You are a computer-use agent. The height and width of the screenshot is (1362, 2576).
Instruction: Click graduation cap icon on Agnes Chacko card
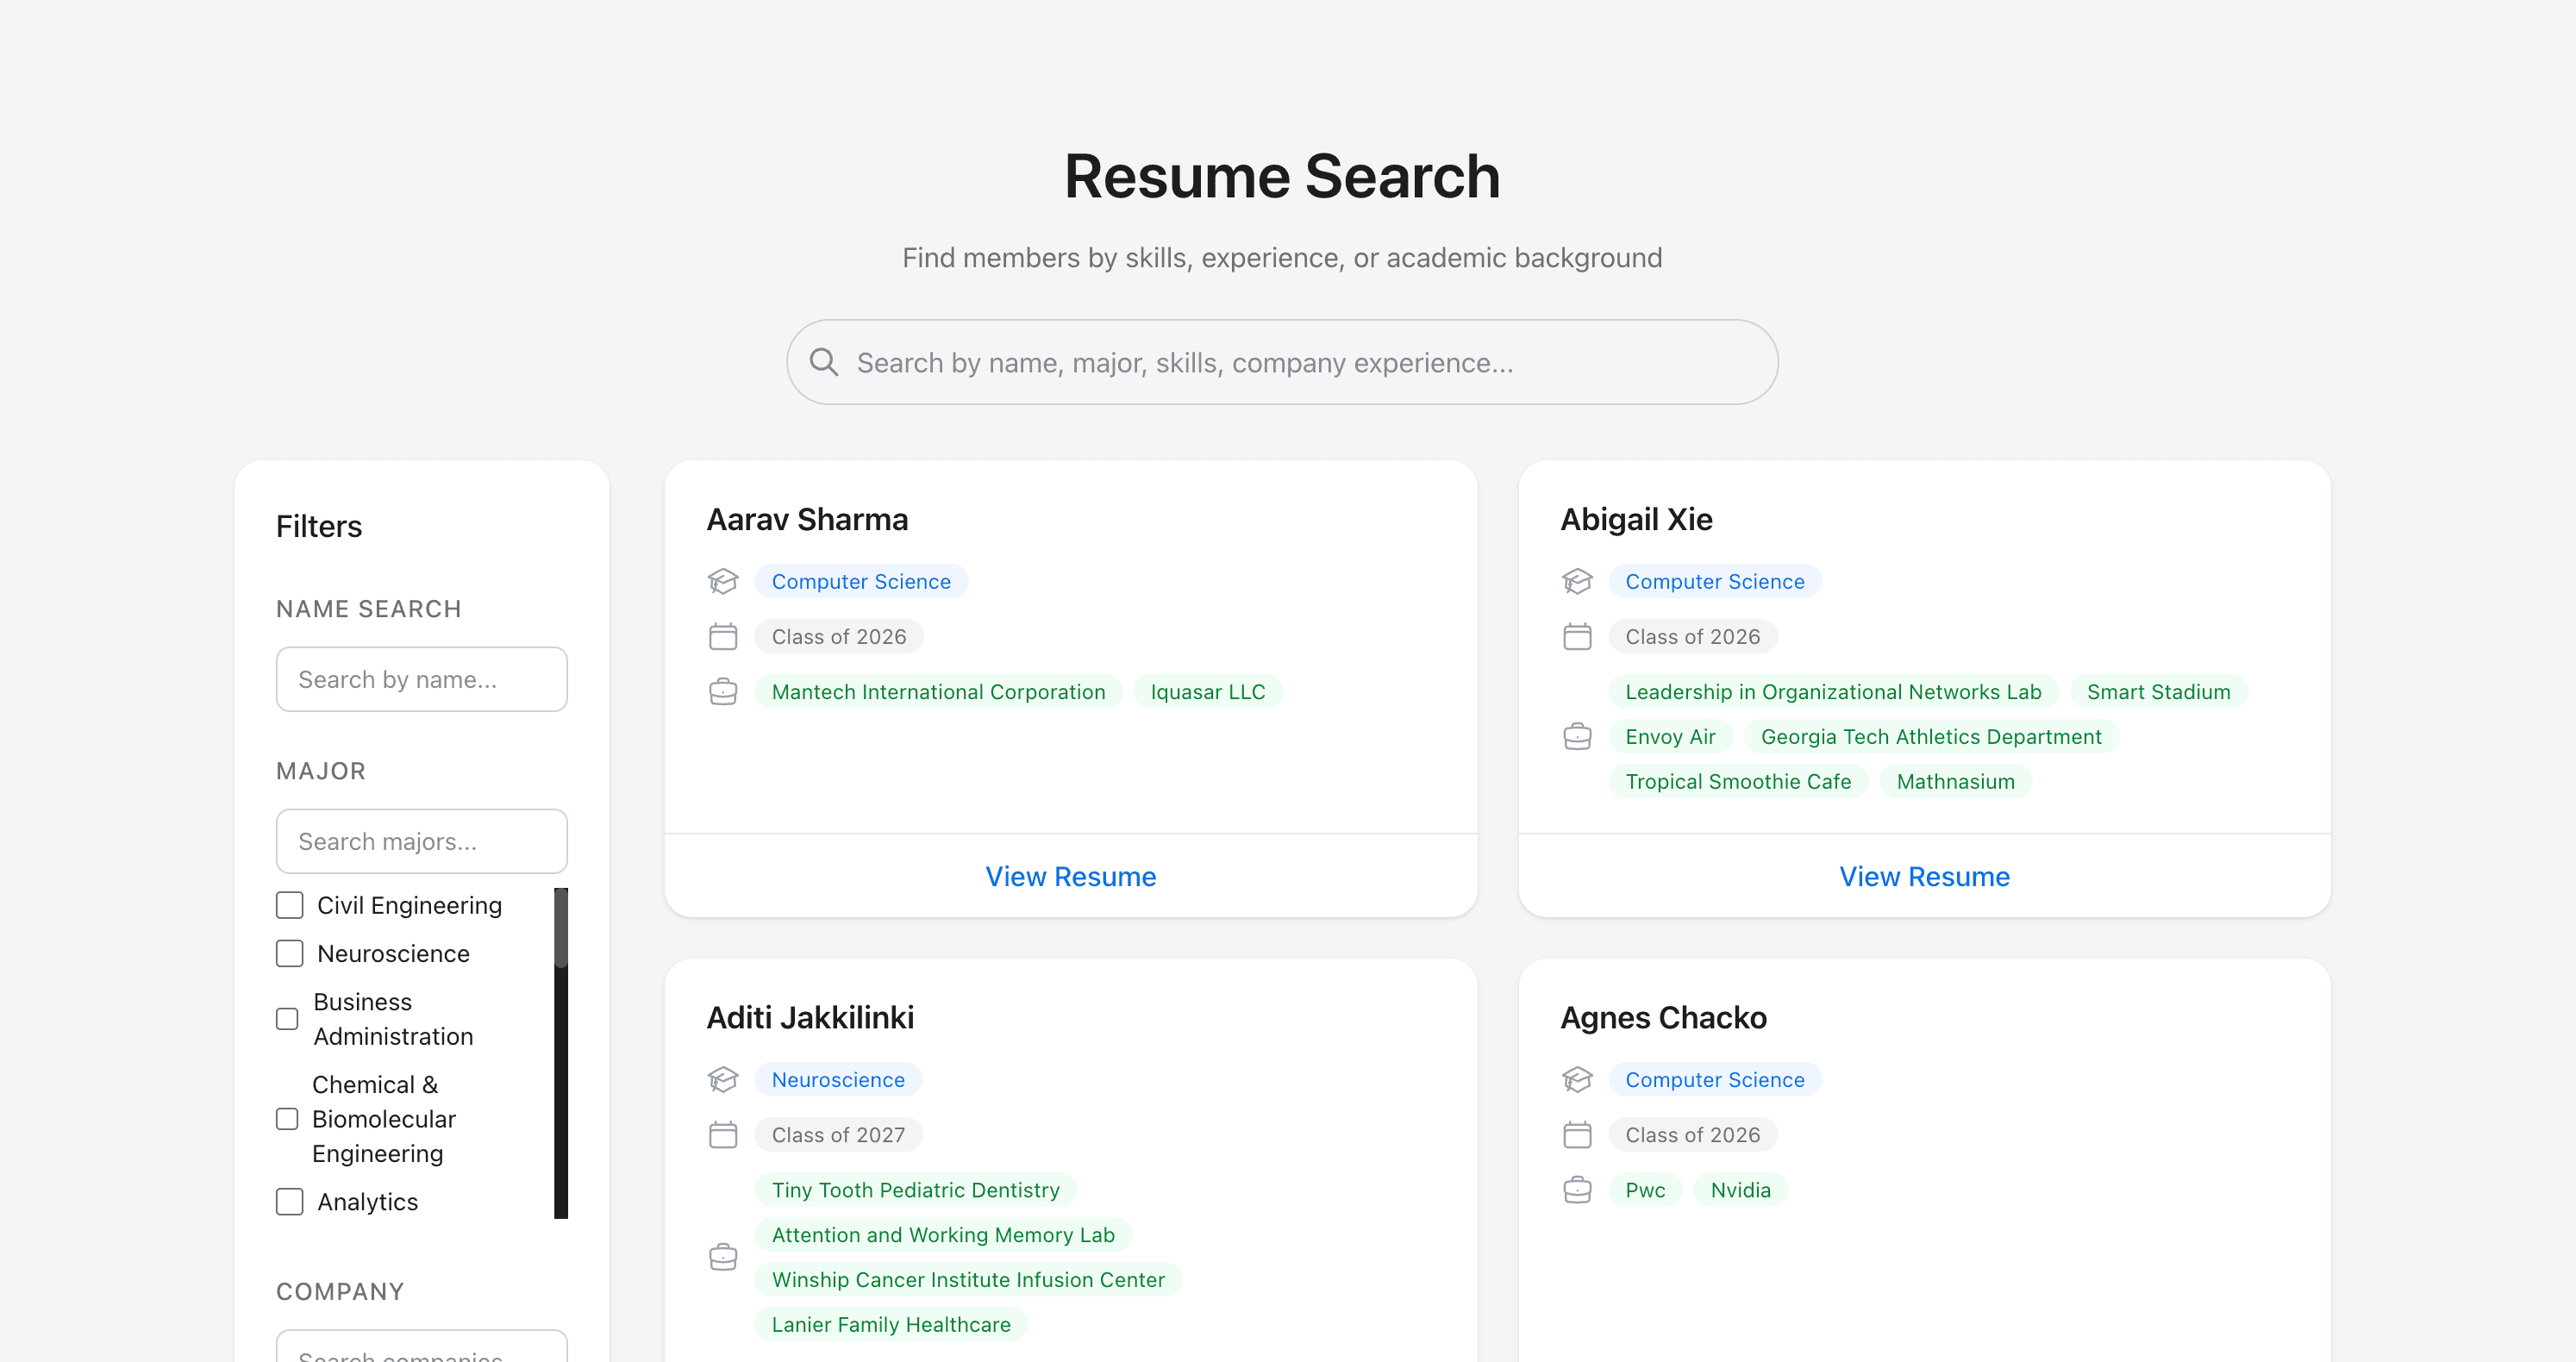pos(1577,1079)
